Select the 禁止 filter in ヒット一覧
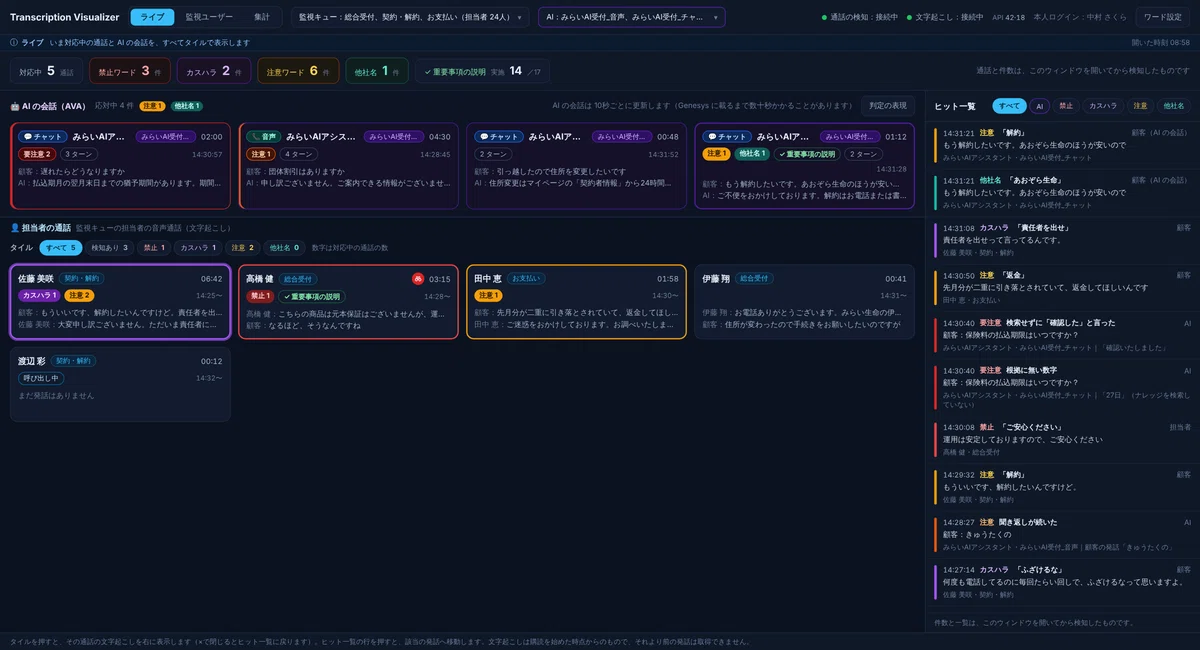The width and height of the screenshot is (1200, 650). pos(1066,106)
